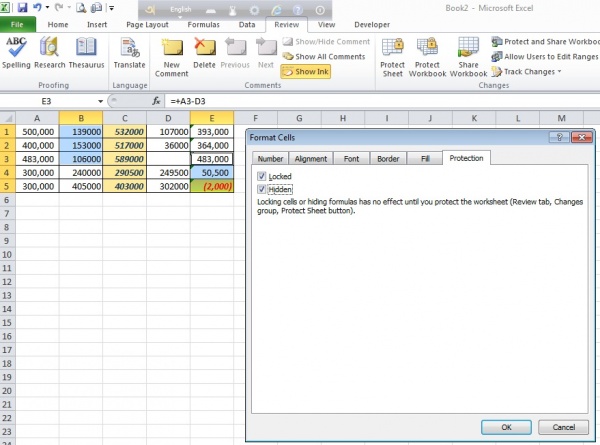
Task: Click the Format Cells help button
Action: pos(559,137)
